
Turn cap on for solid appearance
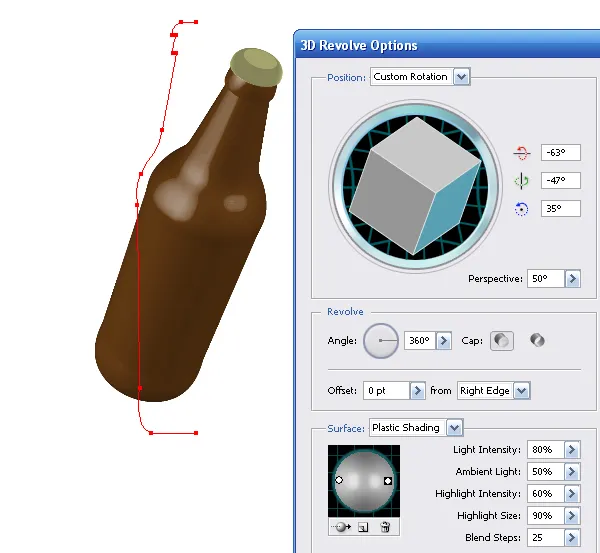click(502, 340)
